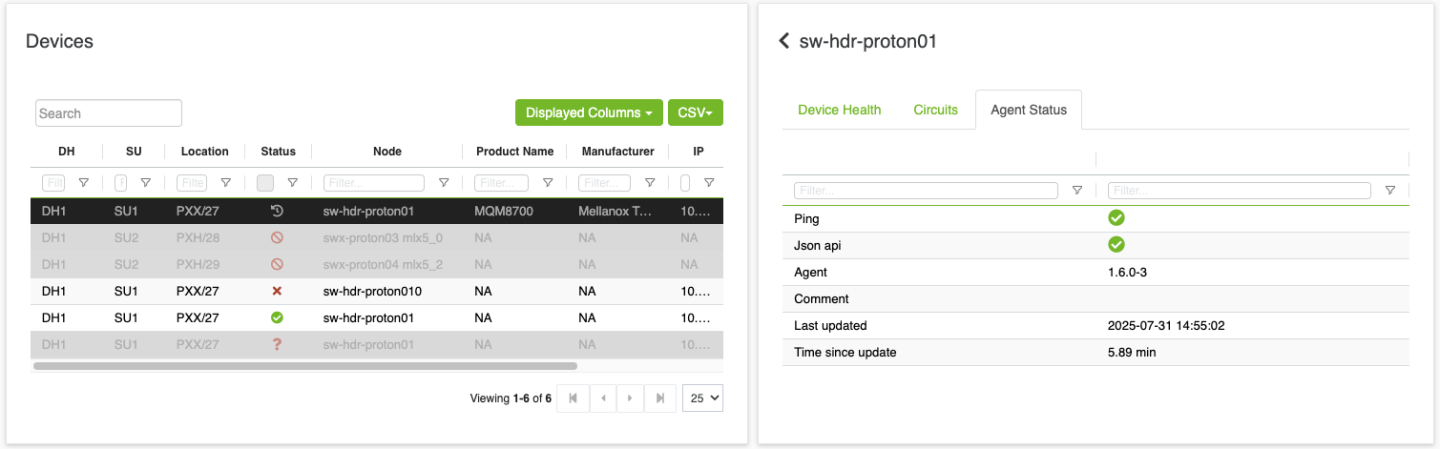1440x449 pixels.
Task: Focus the Search field above the Devices table
Action: pyautogui.click(x=108, y=113)
